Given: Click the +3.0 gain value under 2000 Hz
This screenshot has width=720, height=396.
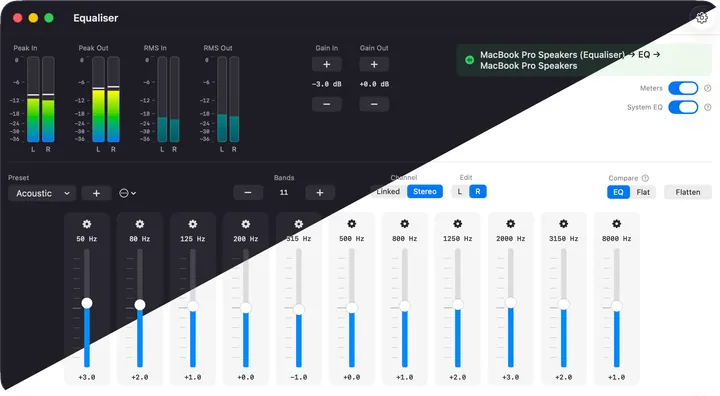Looking at the screenshot, I should (511, 377).
